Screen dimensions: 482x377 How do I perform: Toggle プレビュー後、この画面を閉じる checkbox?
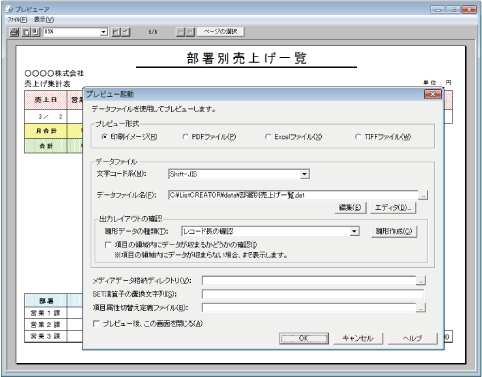96,324
